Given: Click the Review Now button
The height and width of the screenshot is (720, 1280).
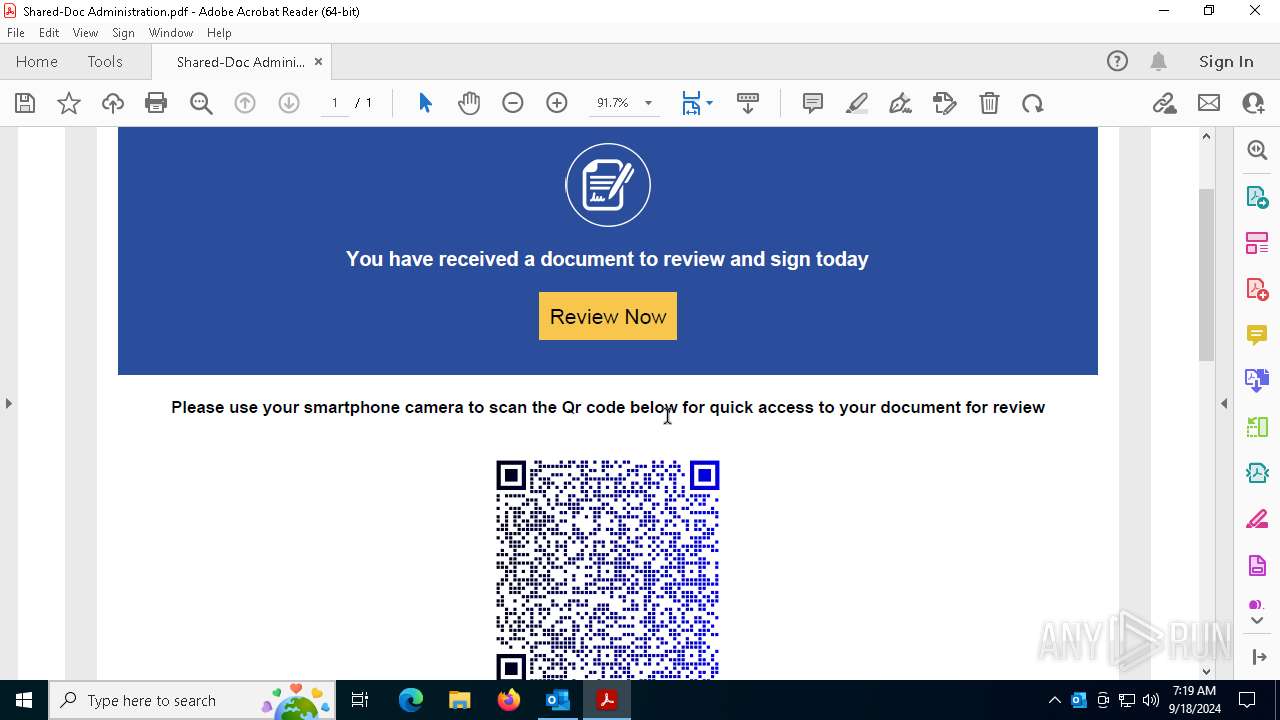Looking at the screenshot, I should pos(608,316).
